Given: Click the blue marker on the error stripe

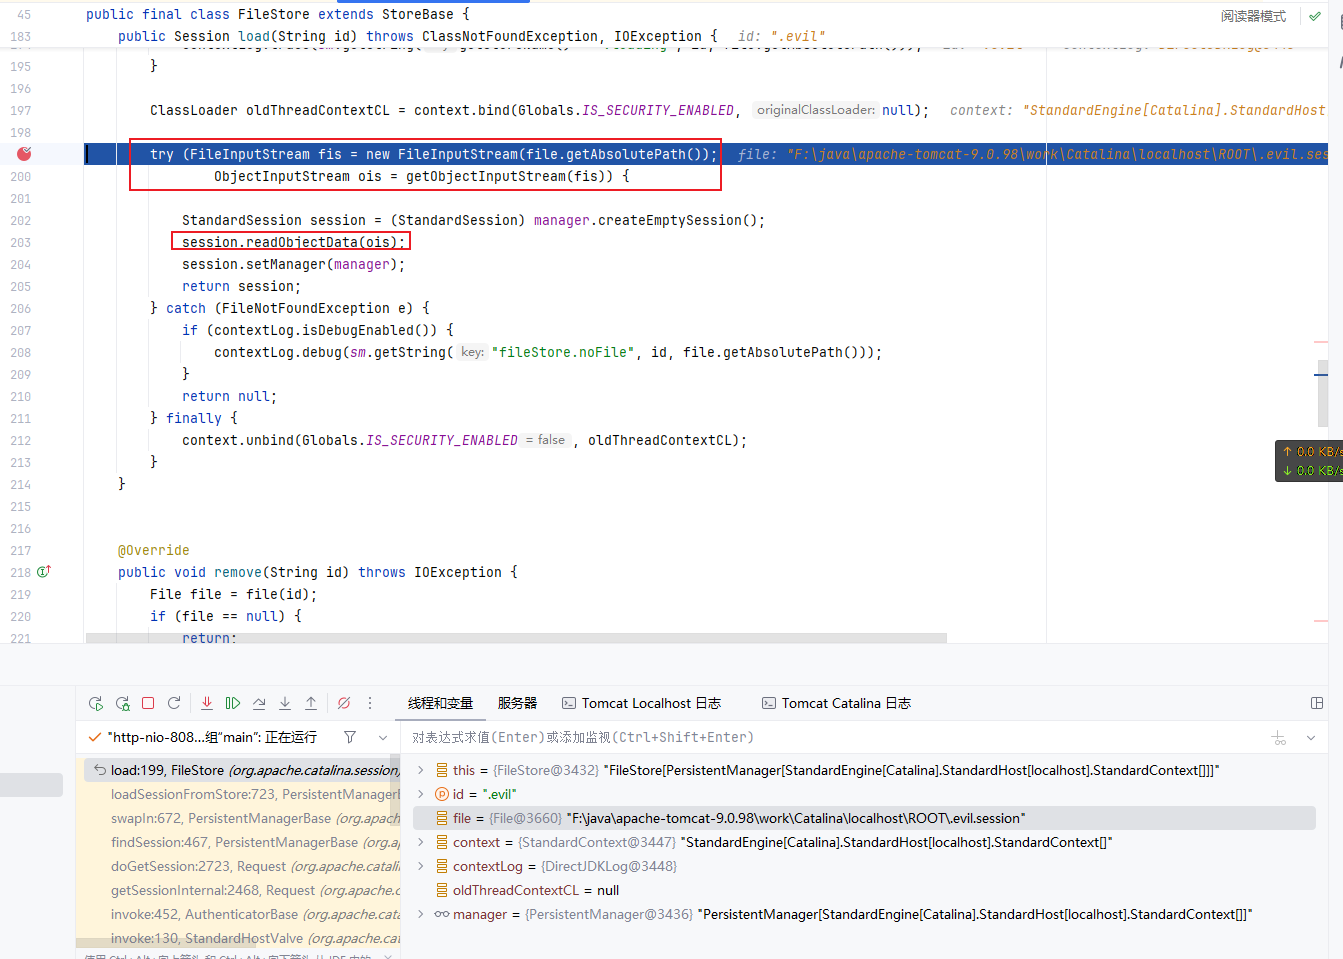Looking at the screenshot, I should pyautogui.click(x=1321, y=375).
